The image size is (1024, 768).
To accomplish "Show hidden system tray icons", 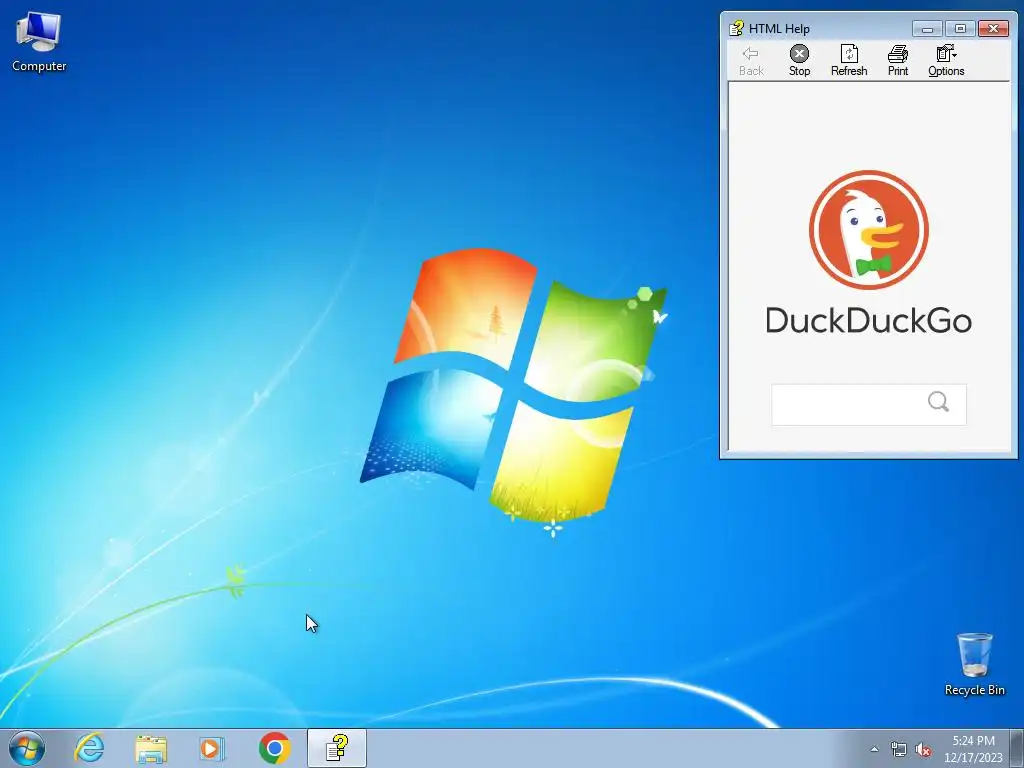I will 874,749.
